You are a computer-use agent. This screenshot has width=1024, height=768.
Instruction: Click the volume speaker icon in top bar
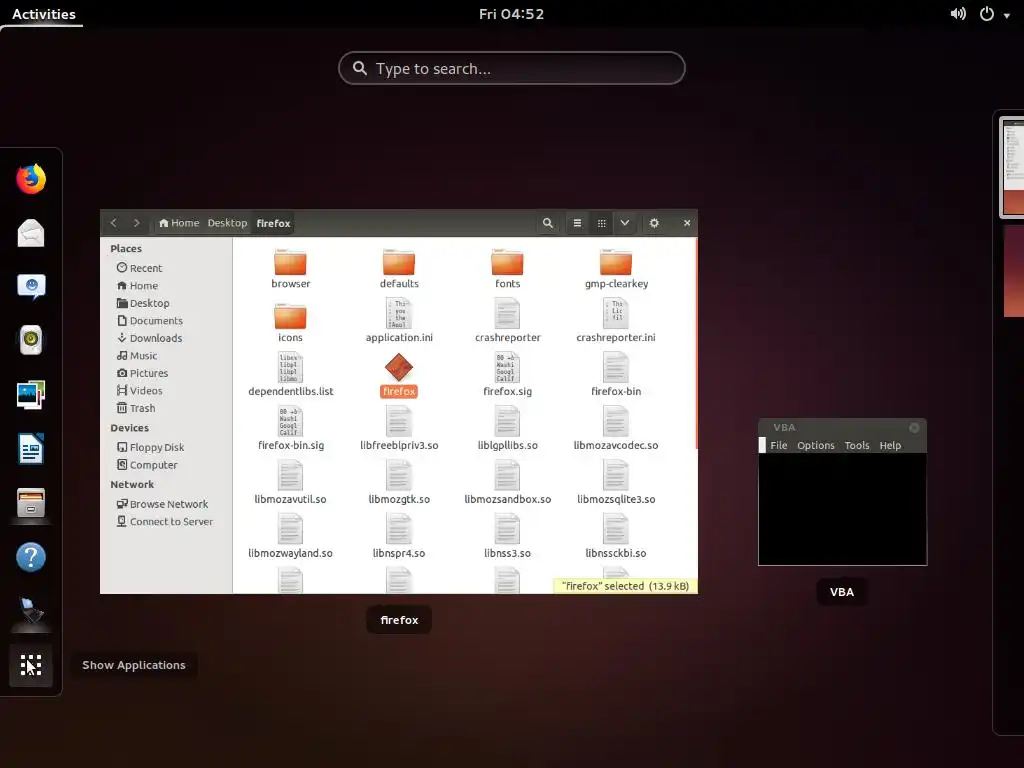pos(958,14)
